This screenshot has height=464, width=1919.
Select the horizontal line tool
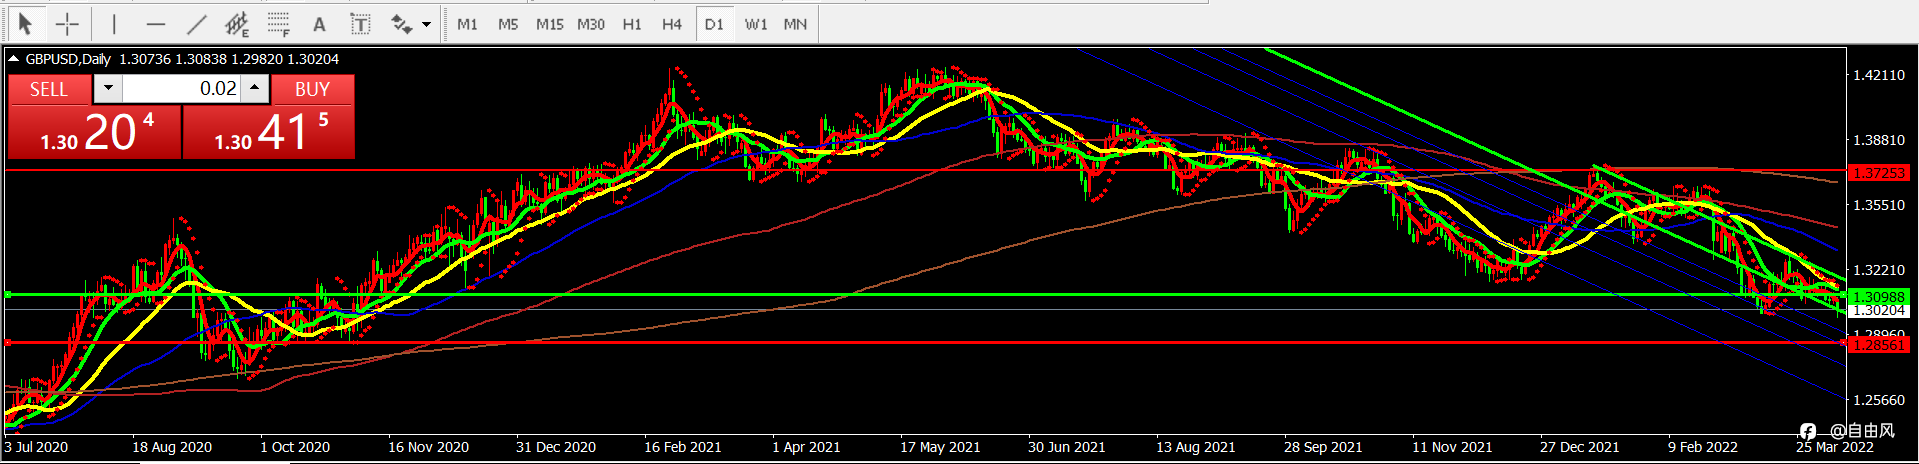click(155, 23)
